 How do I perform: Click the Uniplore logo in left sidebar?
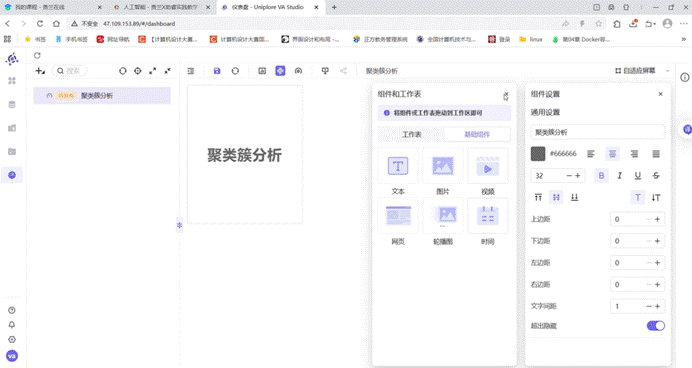12,59
